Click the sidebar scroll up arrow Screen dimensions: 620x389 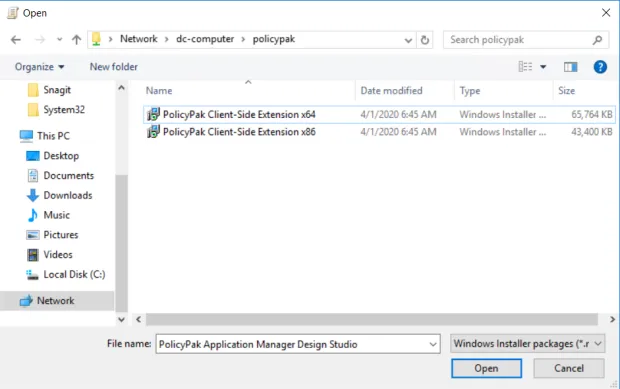coord(121,88)
